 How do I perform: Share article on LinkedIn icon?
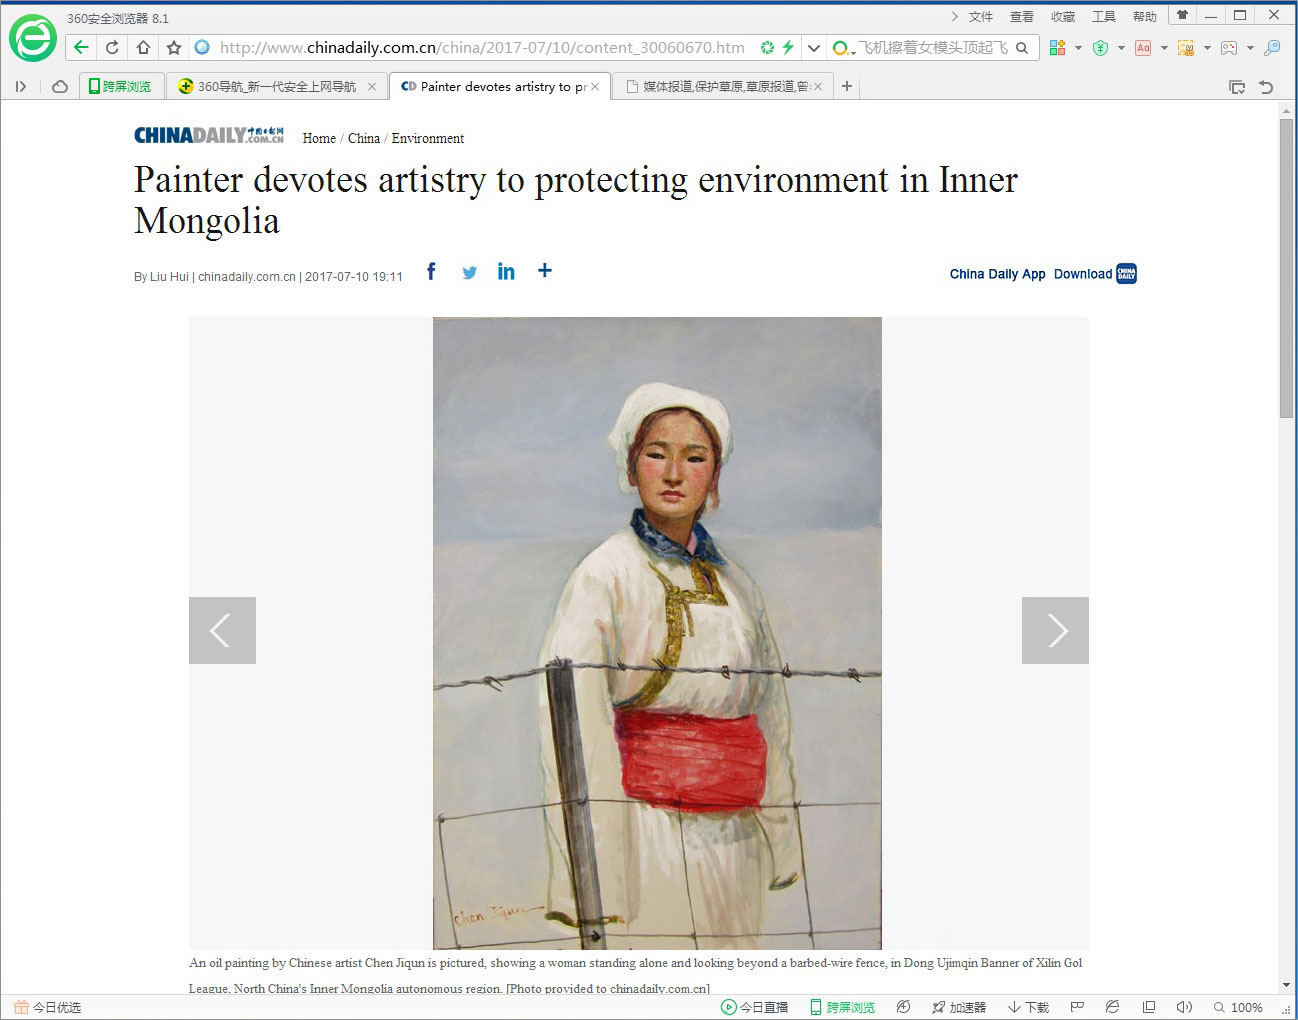coord(506,271)
